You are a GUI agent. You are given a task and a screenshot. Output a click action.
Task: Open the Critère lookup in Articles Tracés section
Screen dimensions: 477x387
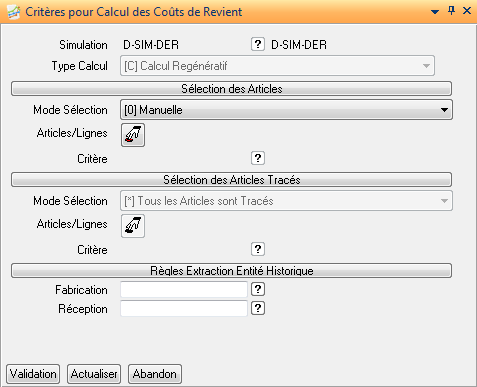258,249
